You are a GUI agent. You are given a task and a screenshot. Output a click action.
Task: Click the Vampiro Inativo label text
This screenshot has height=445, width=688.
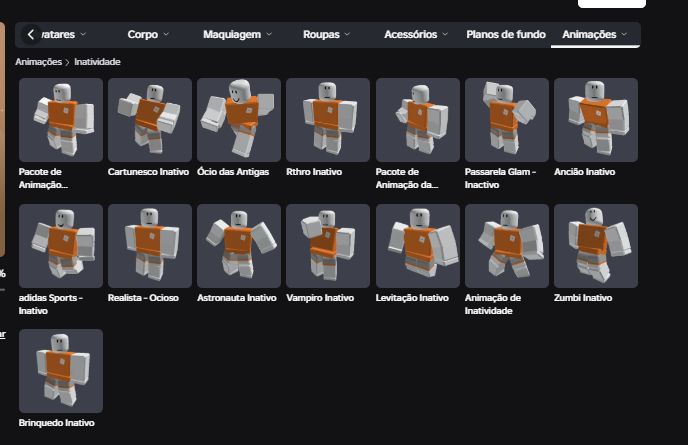click(x=320, y=298)
